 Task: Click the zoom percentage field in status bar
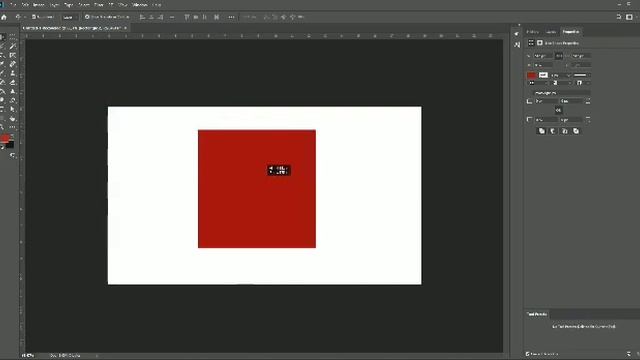pos(28,356)
